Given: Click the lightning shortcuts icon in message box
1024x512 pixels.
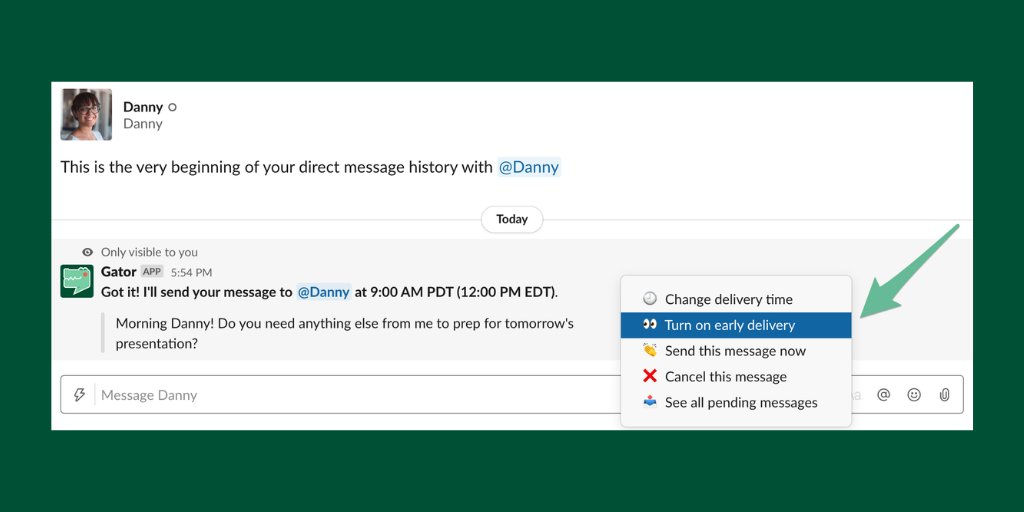Looking at the screenshot, I should (x=79, y=394).
